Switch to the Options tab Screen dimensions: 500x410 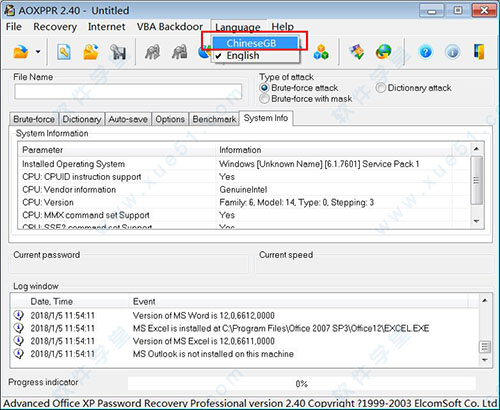[170, 119]
